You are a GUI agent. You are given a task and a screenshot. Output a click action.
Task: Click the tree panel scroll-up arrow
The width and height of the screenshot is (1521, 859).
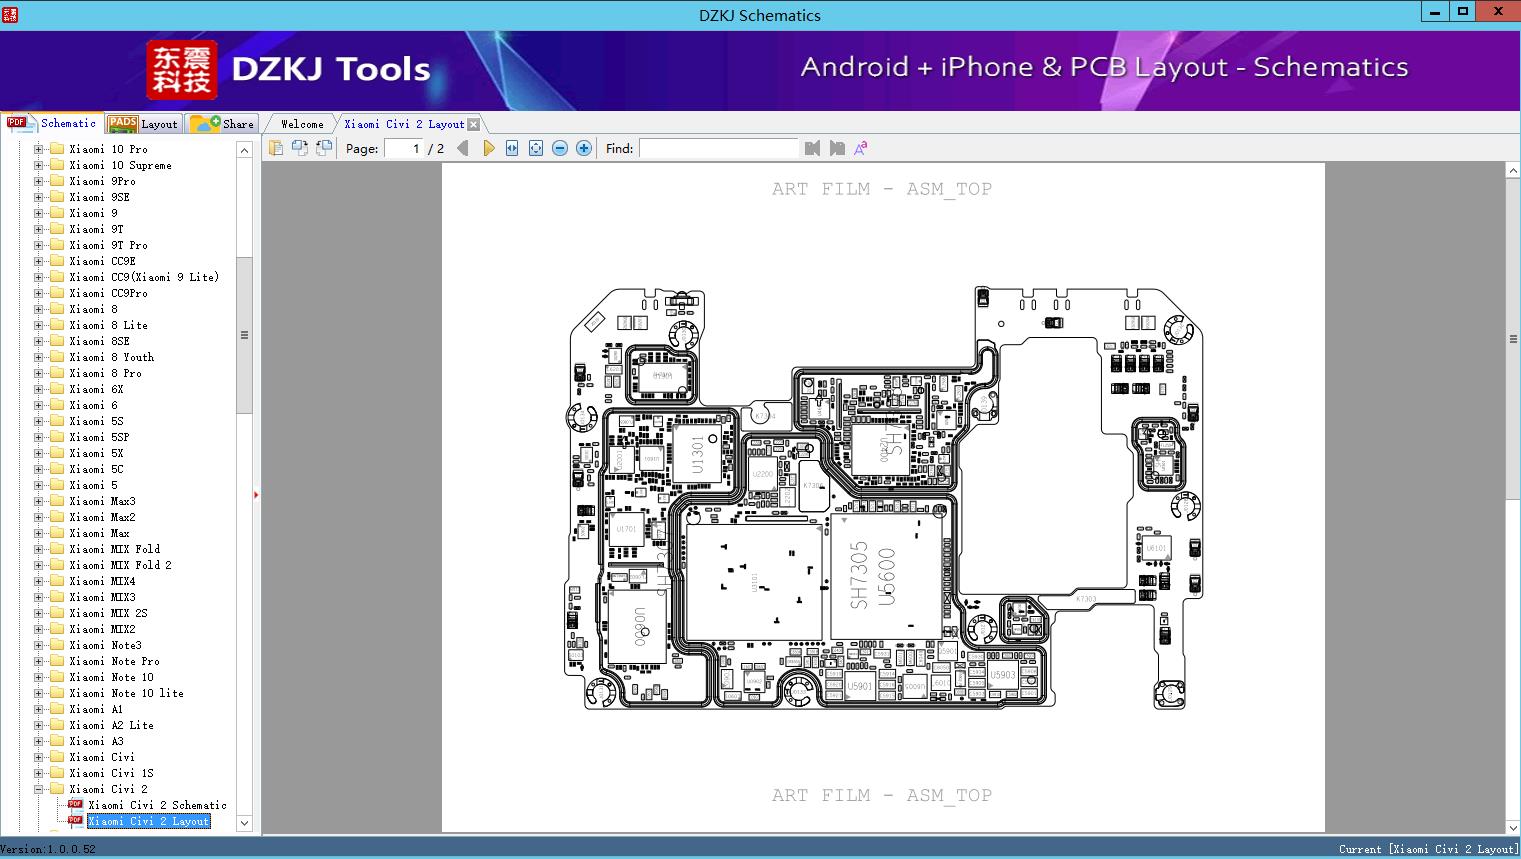coord(244,150)
